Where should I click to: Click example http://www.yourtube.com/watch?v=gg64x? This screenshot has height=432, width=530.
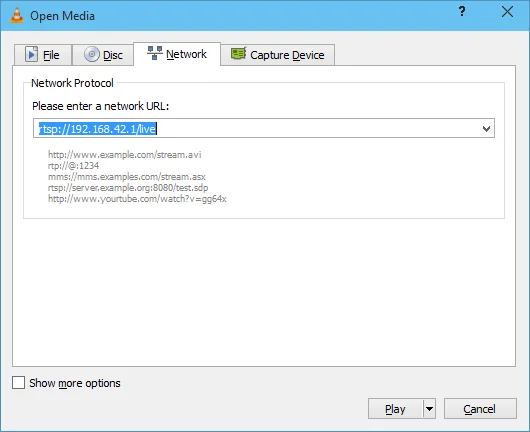(137, 199)
